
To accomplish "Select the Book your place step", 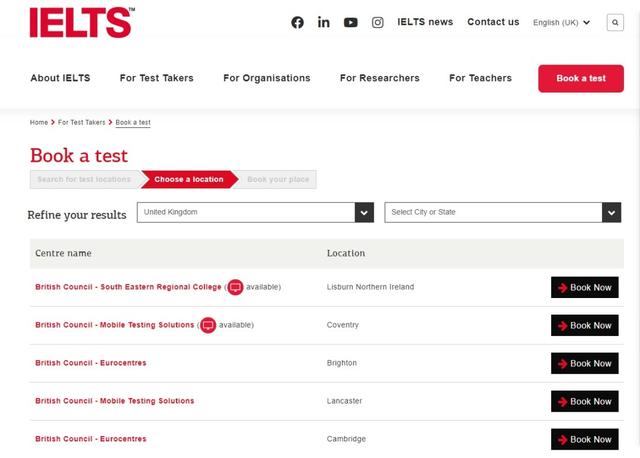I will tap(278, 180).
